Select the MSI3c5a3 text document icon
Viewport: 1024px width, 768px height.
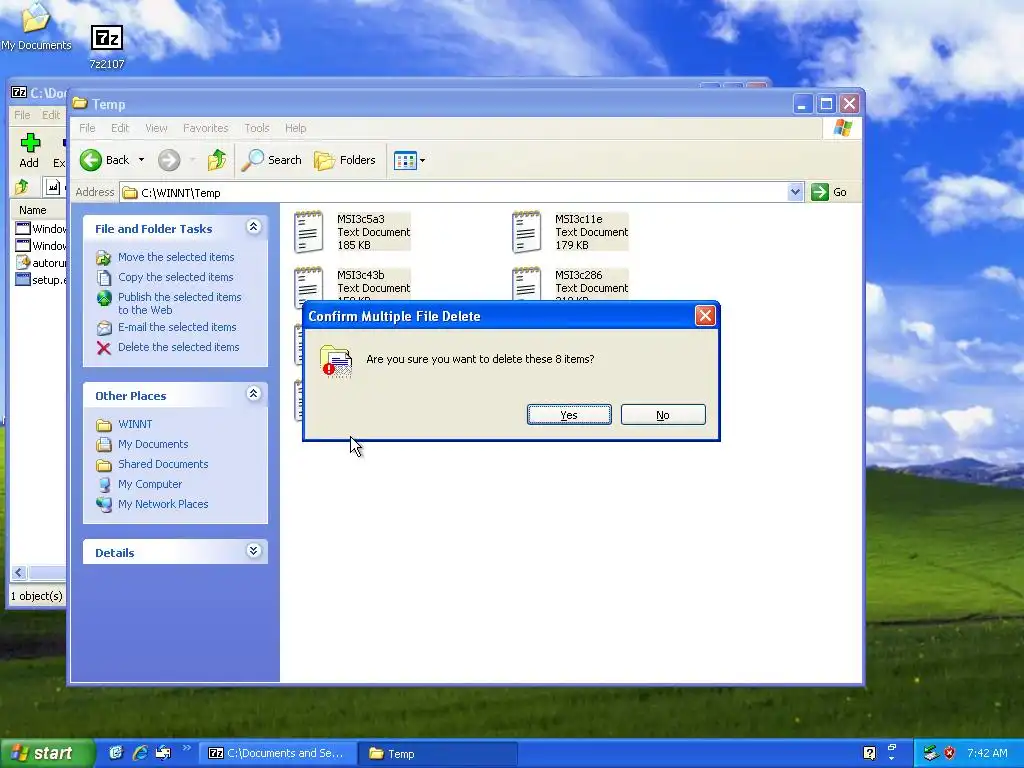click(x=308, y=232)
